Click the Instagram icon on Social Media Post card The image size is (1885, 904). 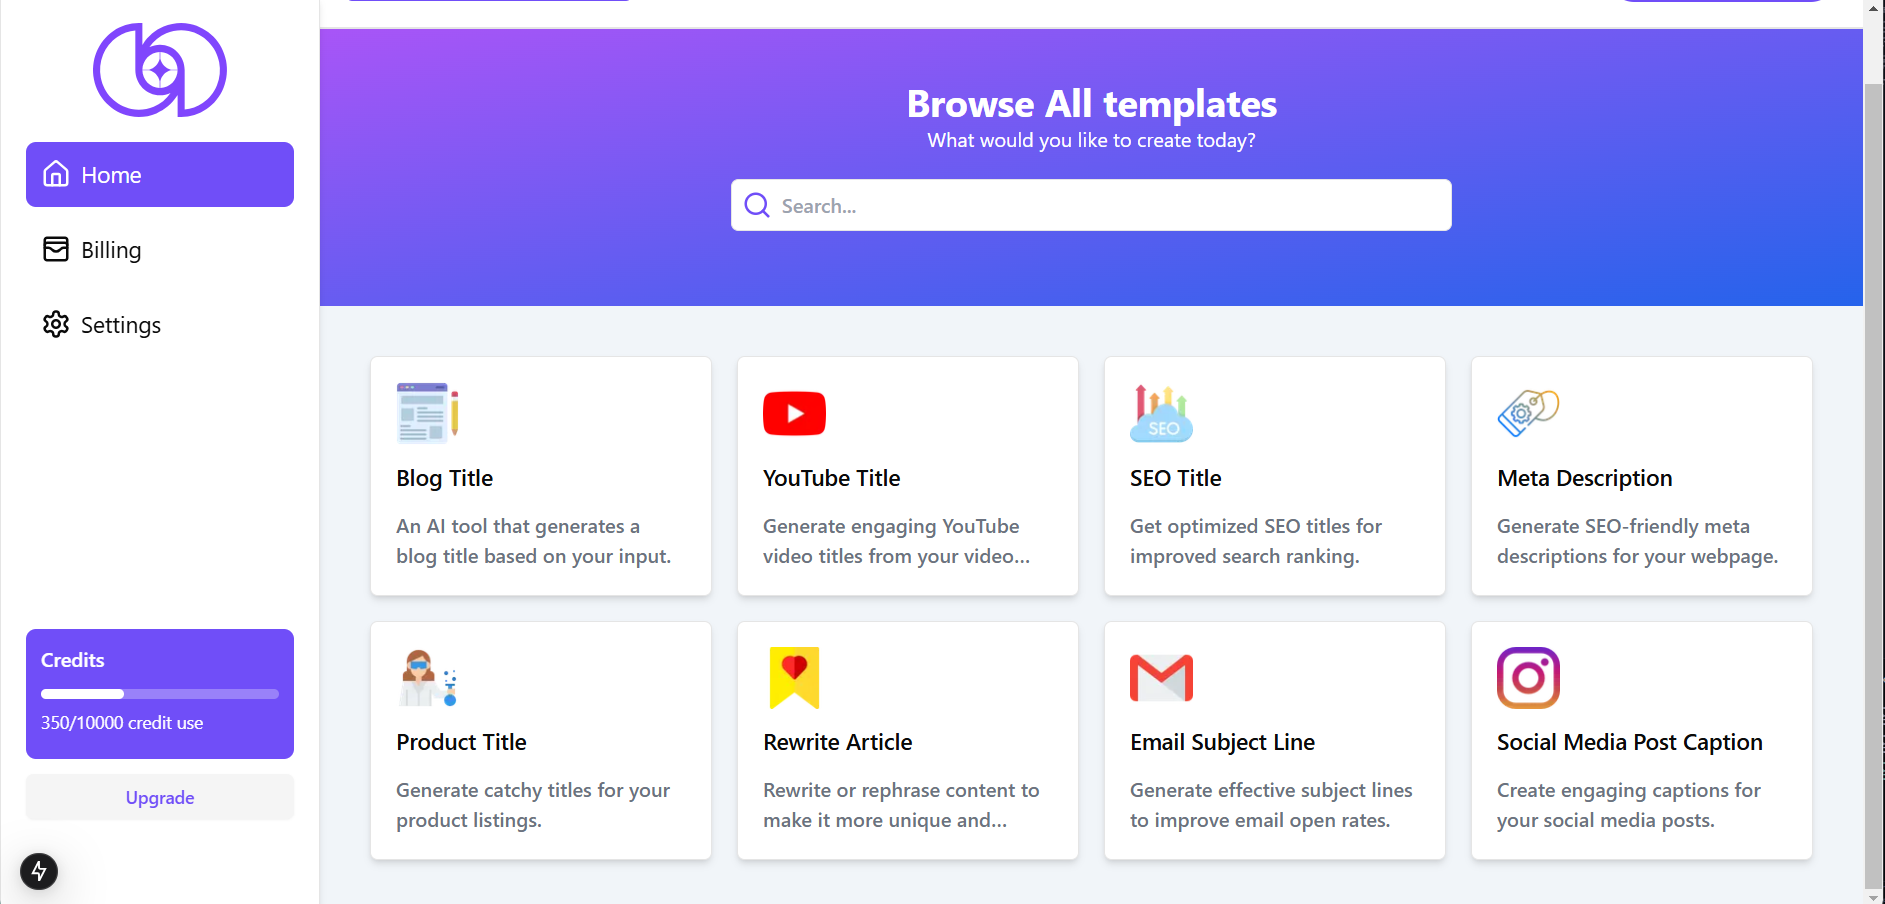click(x=1527, y=677)
